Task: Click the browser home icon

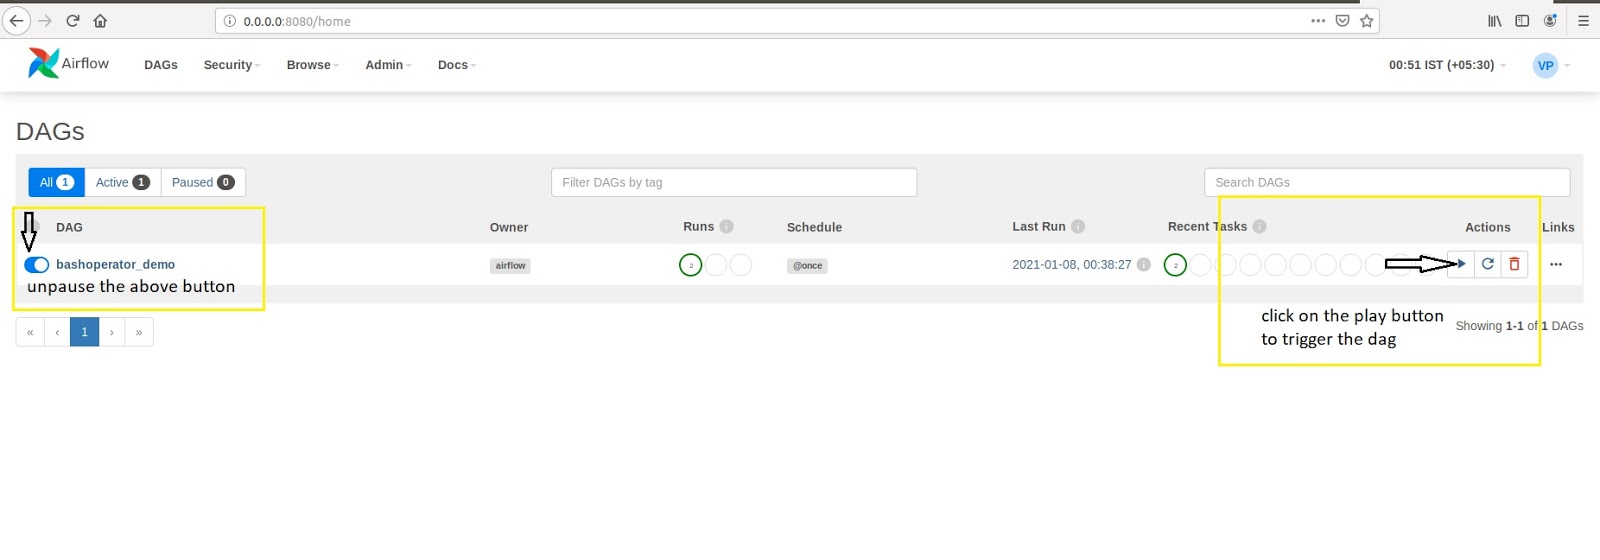Action: [100, 21]
